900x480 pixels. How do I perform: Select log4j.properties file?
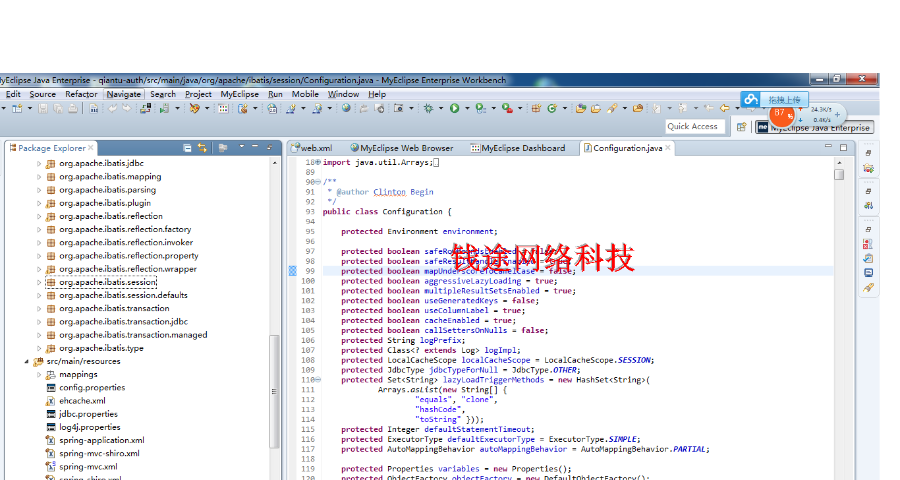pyautogui.click(x=90, y=427)
